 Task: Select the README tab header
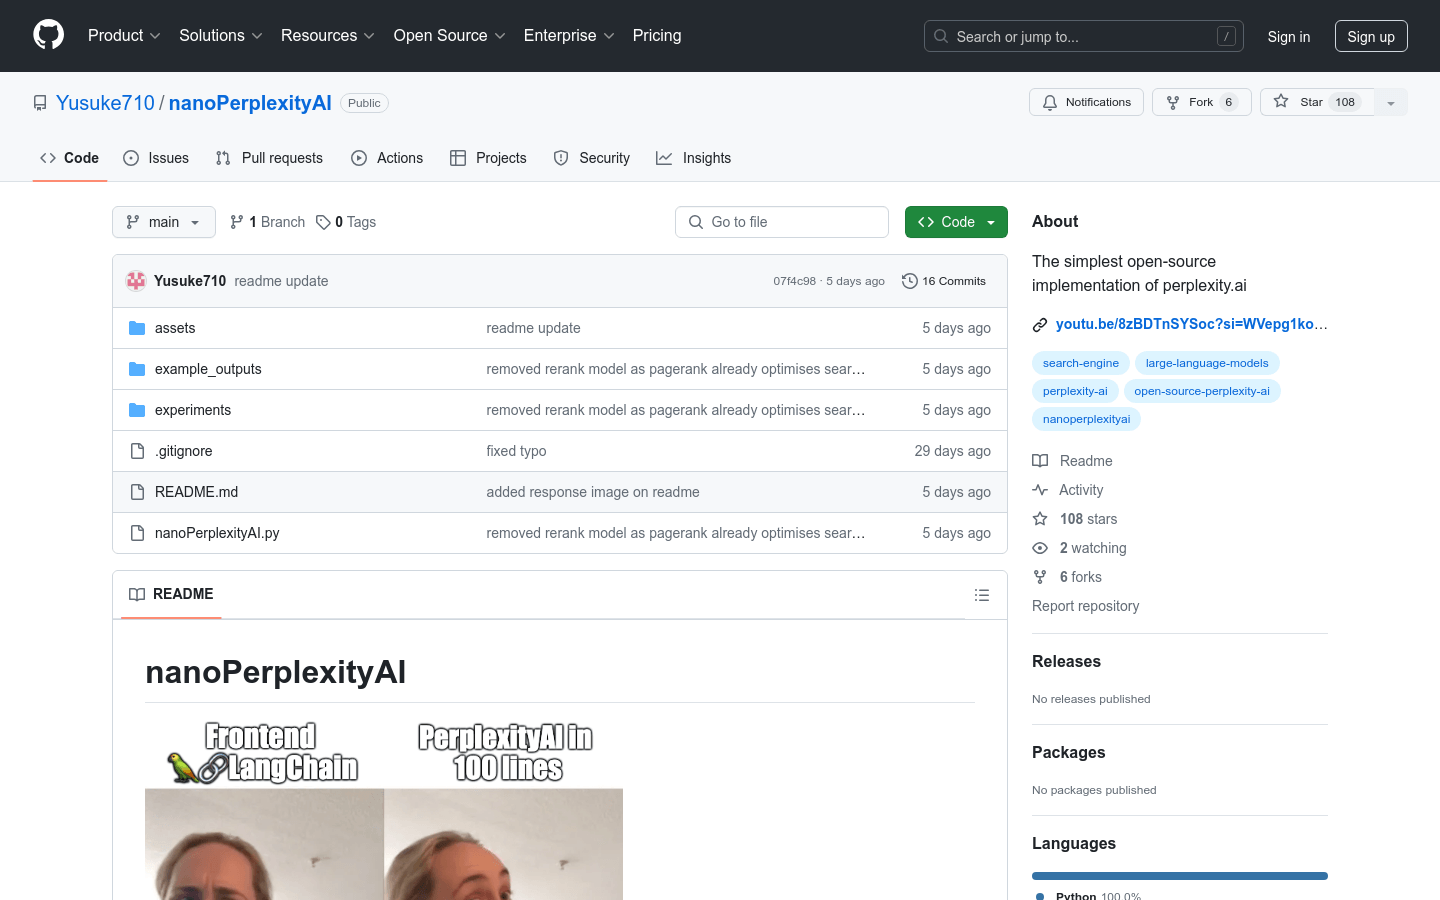tap(171, 594)
